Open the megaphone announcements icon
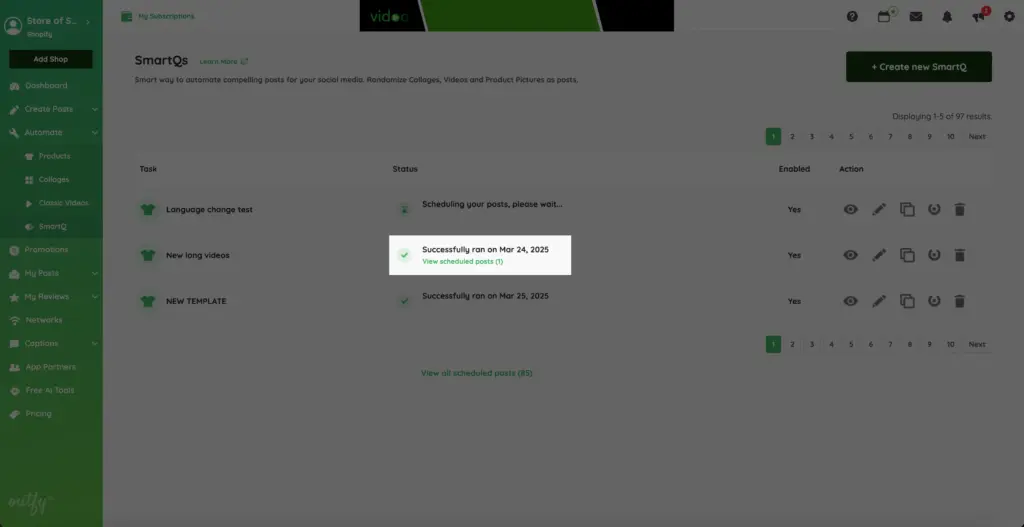Viewport: 1024px width, 527px height. (x=979, y=16)
